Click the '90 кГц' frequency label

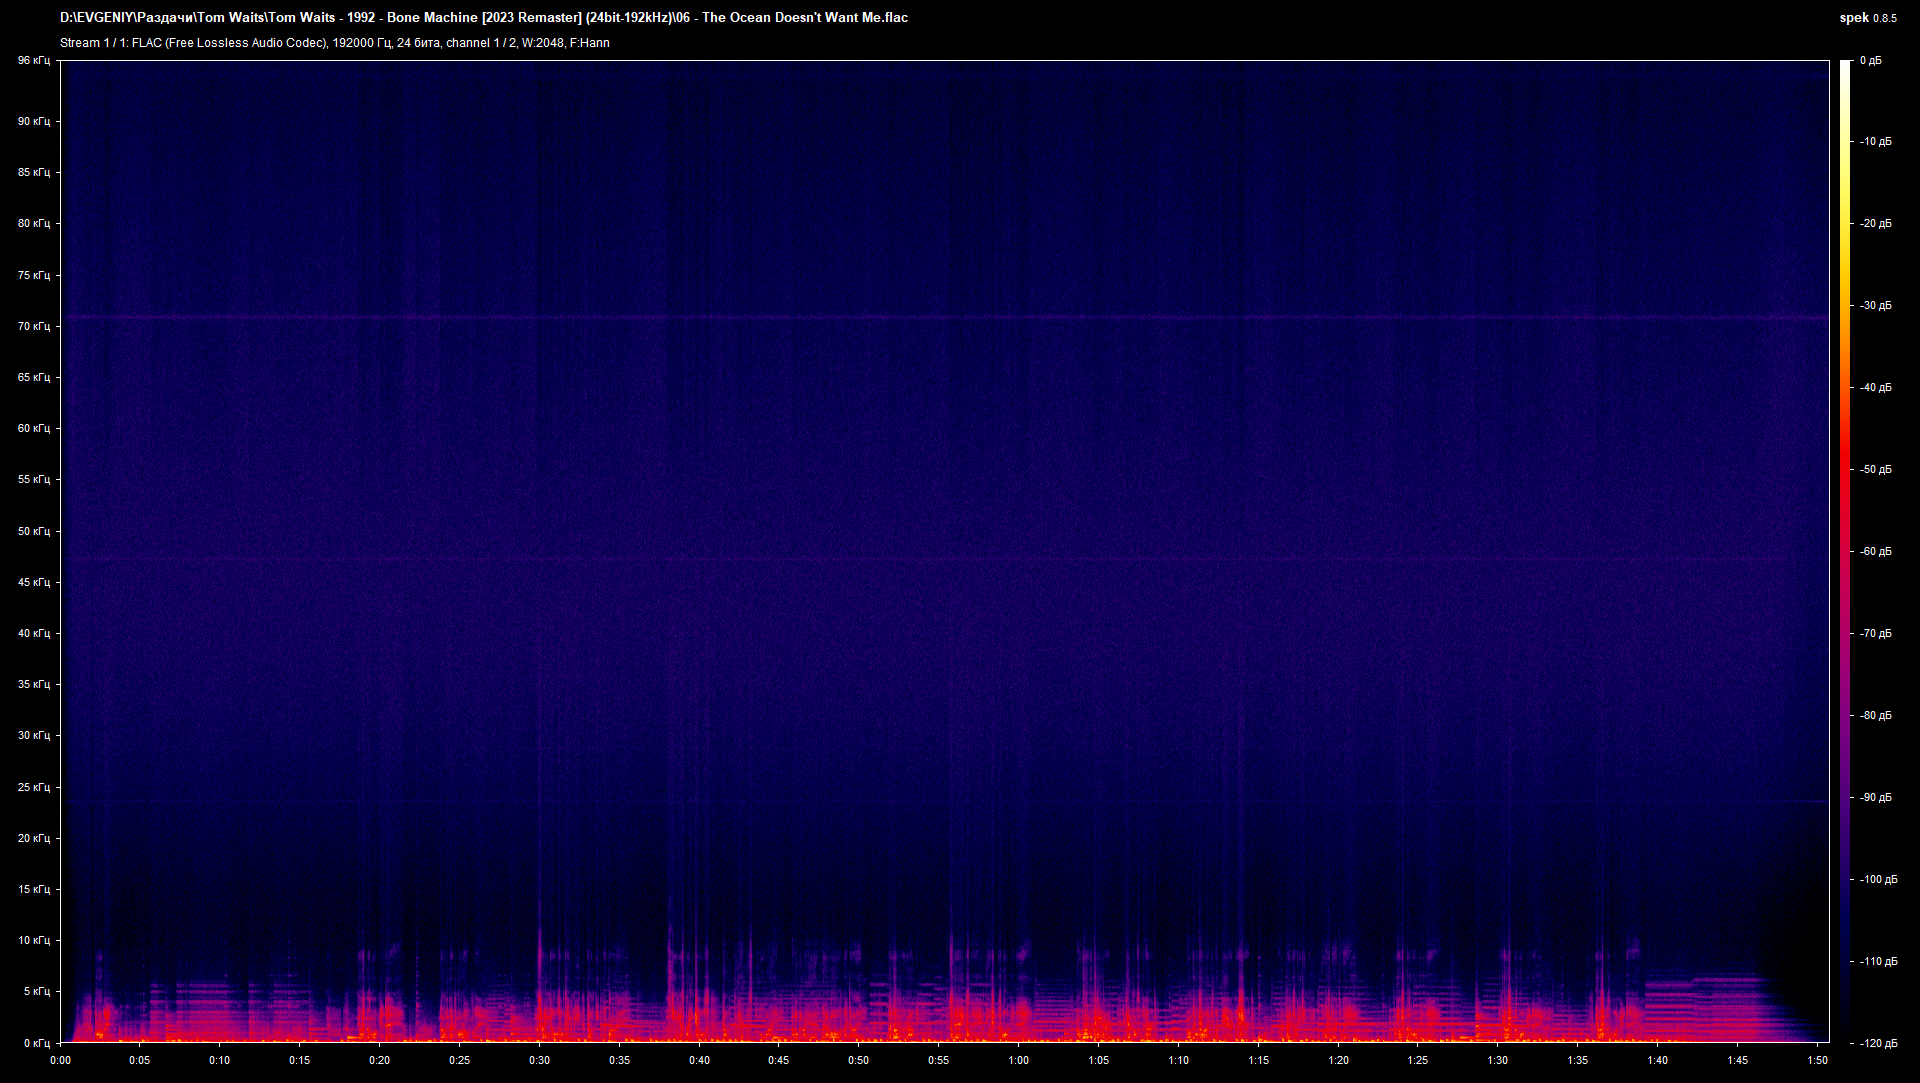[34, 122]
